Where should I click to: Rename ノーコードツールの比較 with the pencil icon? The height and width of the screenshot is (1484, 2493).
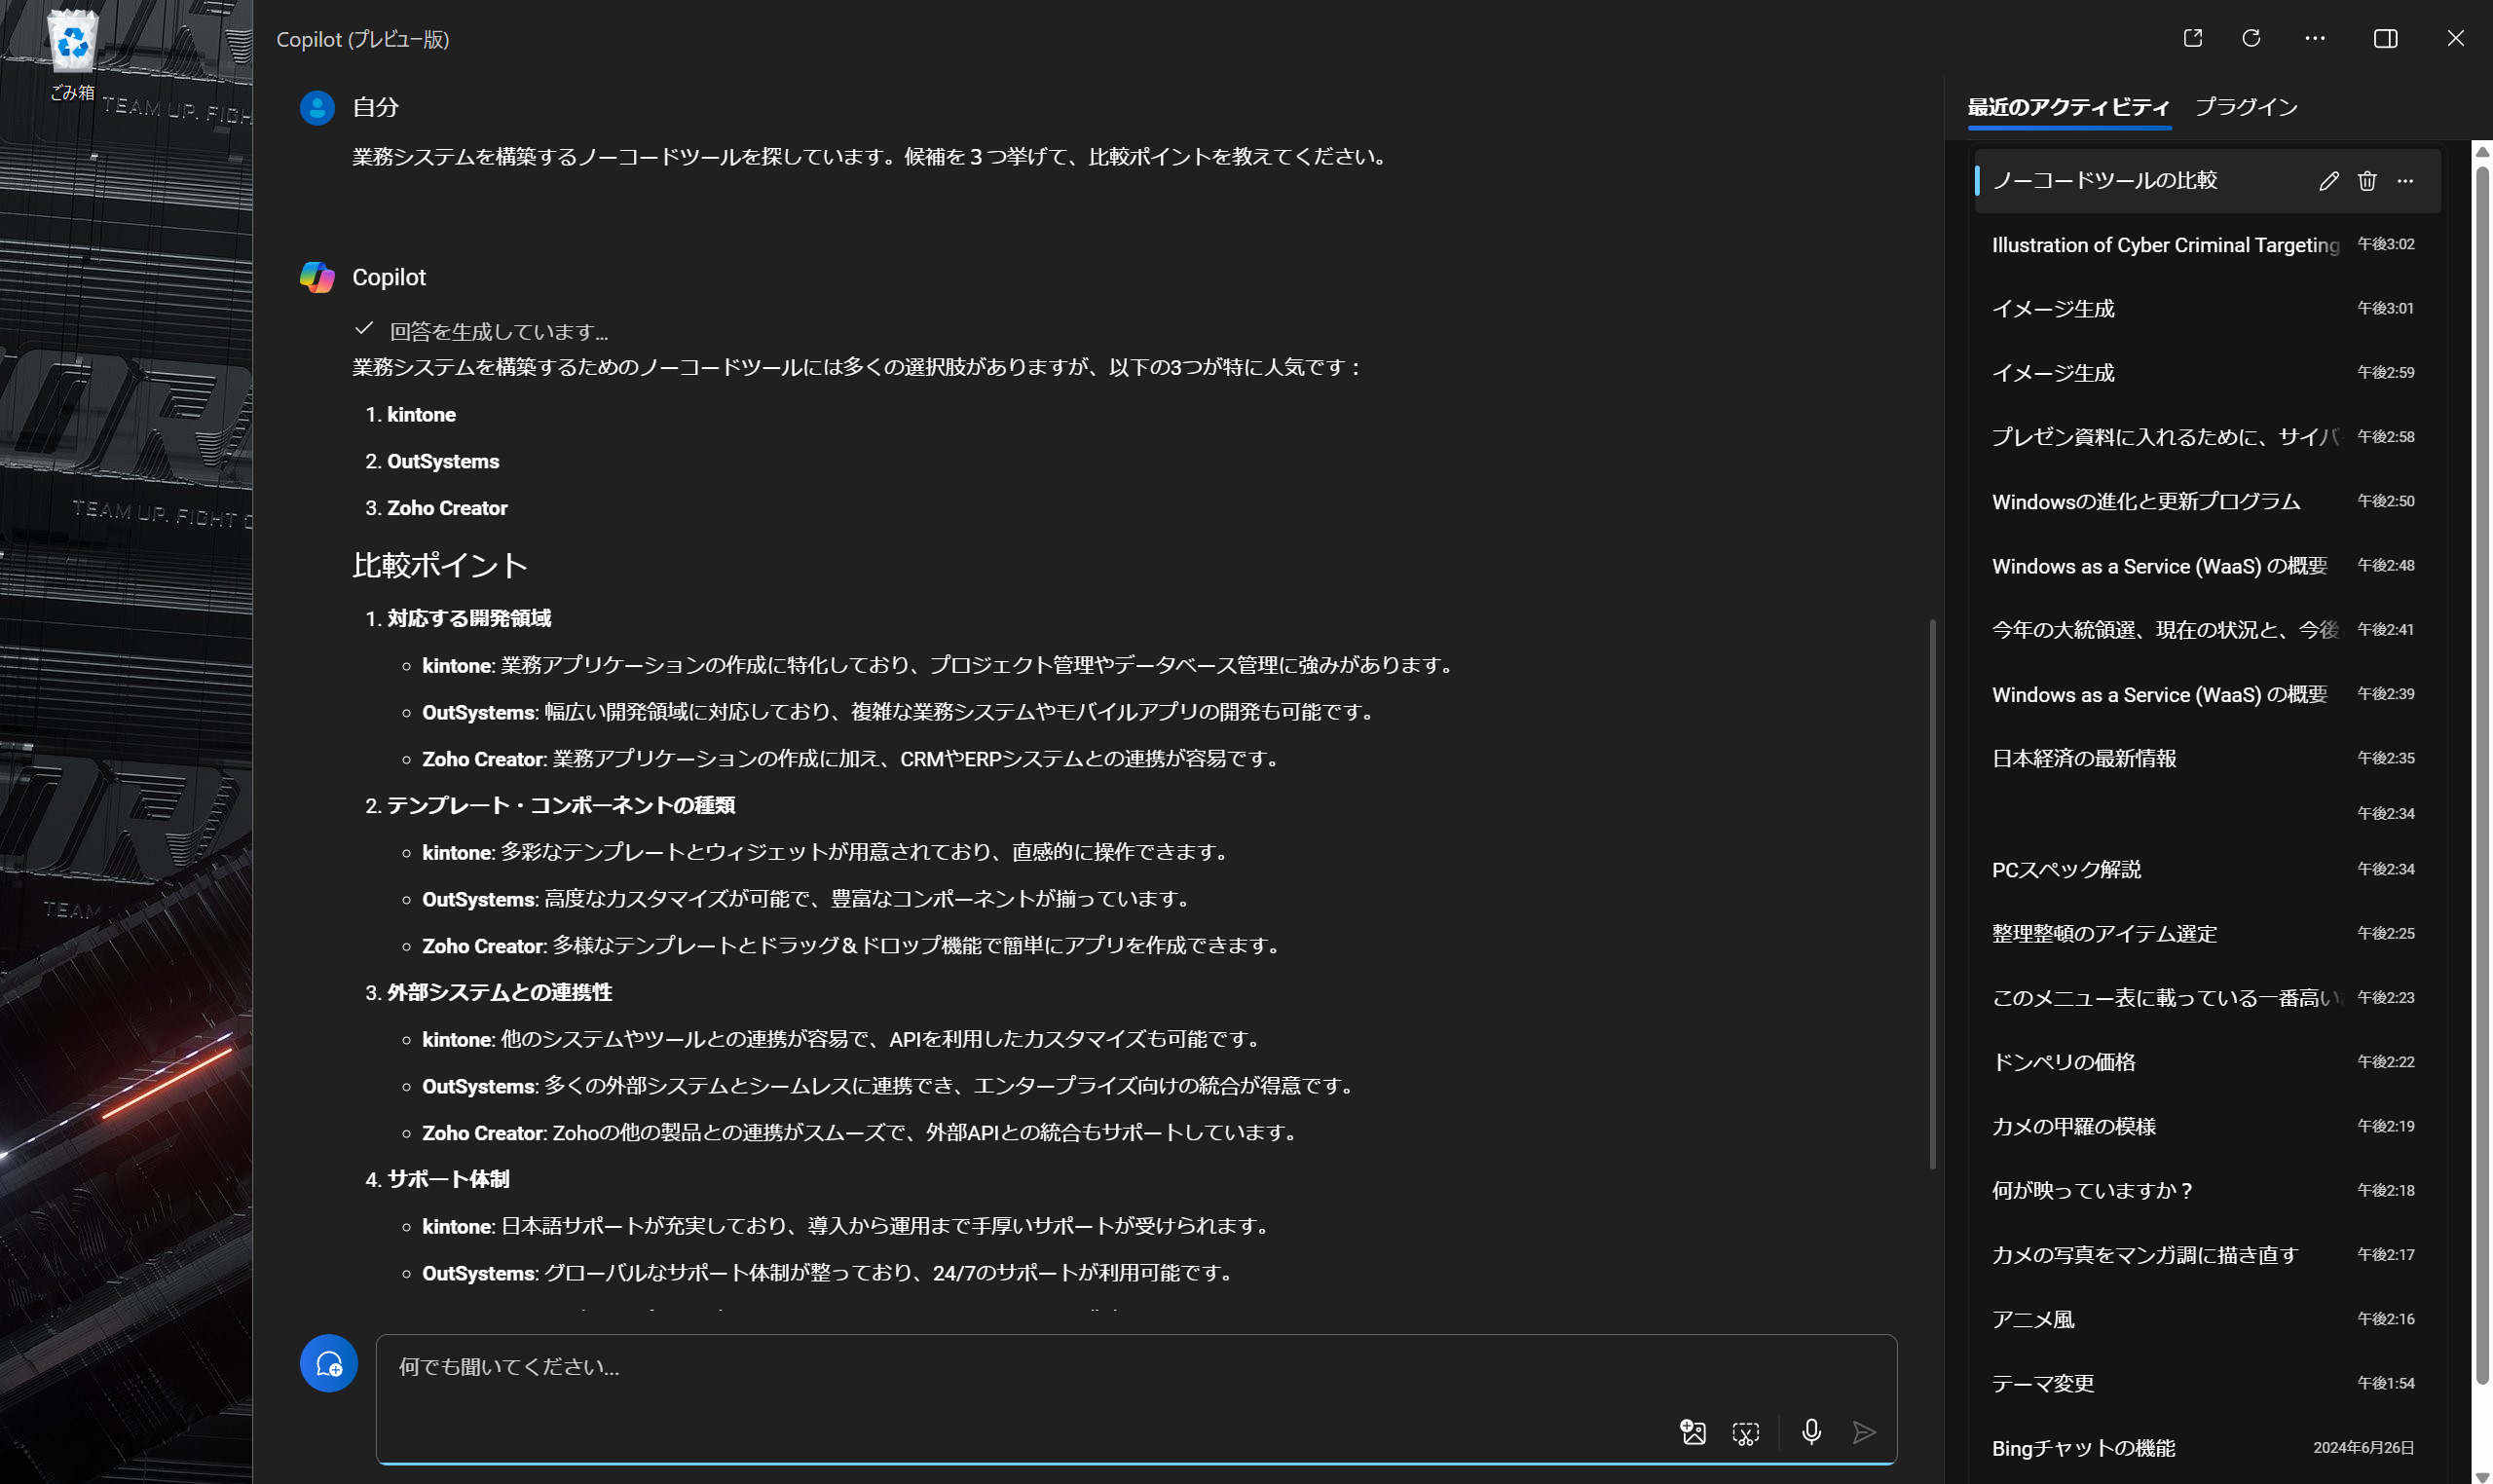[x=2328, y=181]
